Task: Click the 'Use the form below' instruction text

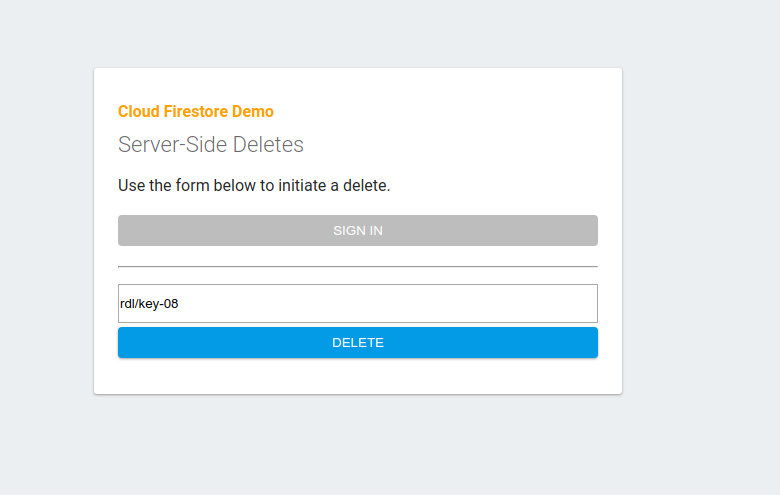Action: [254, 186]
